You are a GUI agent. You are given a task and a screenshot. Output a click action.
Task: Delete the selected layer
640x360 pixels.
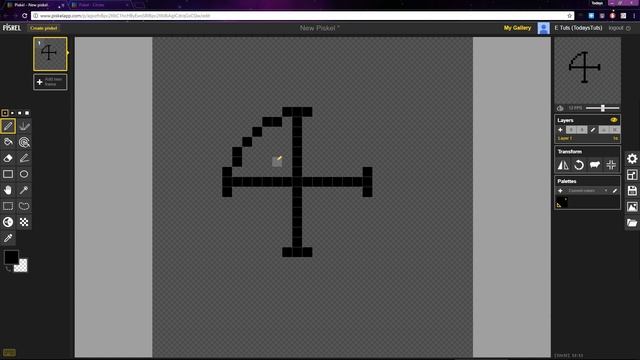614,130
